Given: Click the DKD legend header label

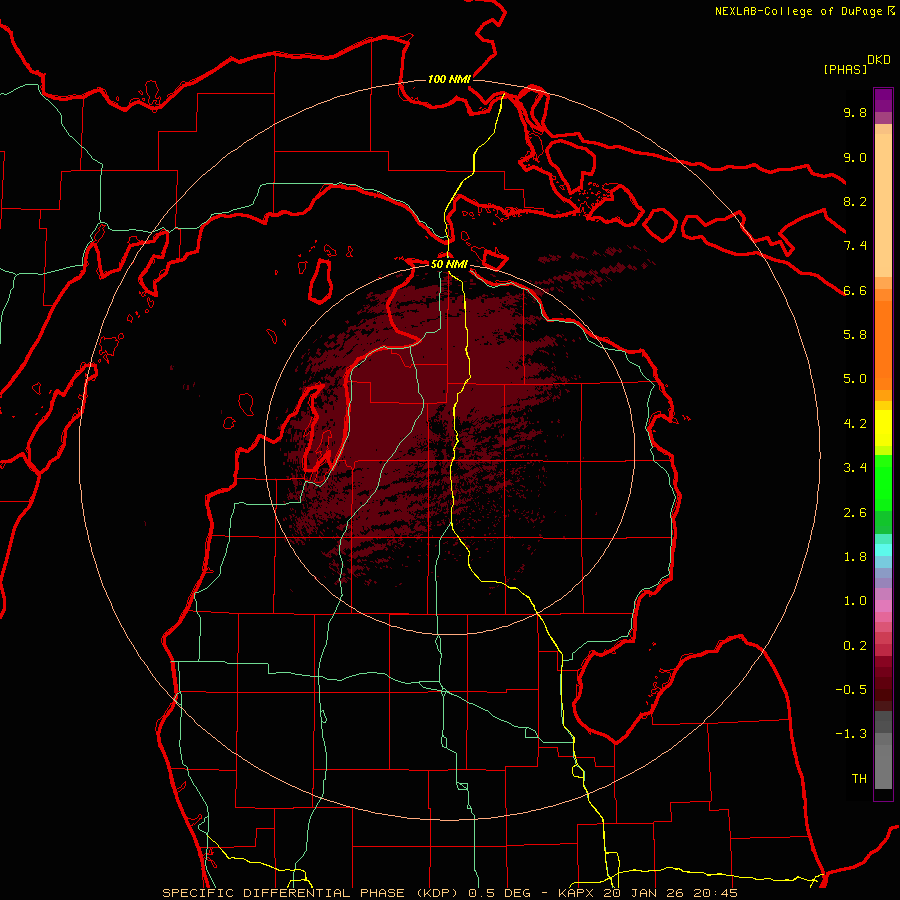Looking at the screenshot, I should pos(879,60).
